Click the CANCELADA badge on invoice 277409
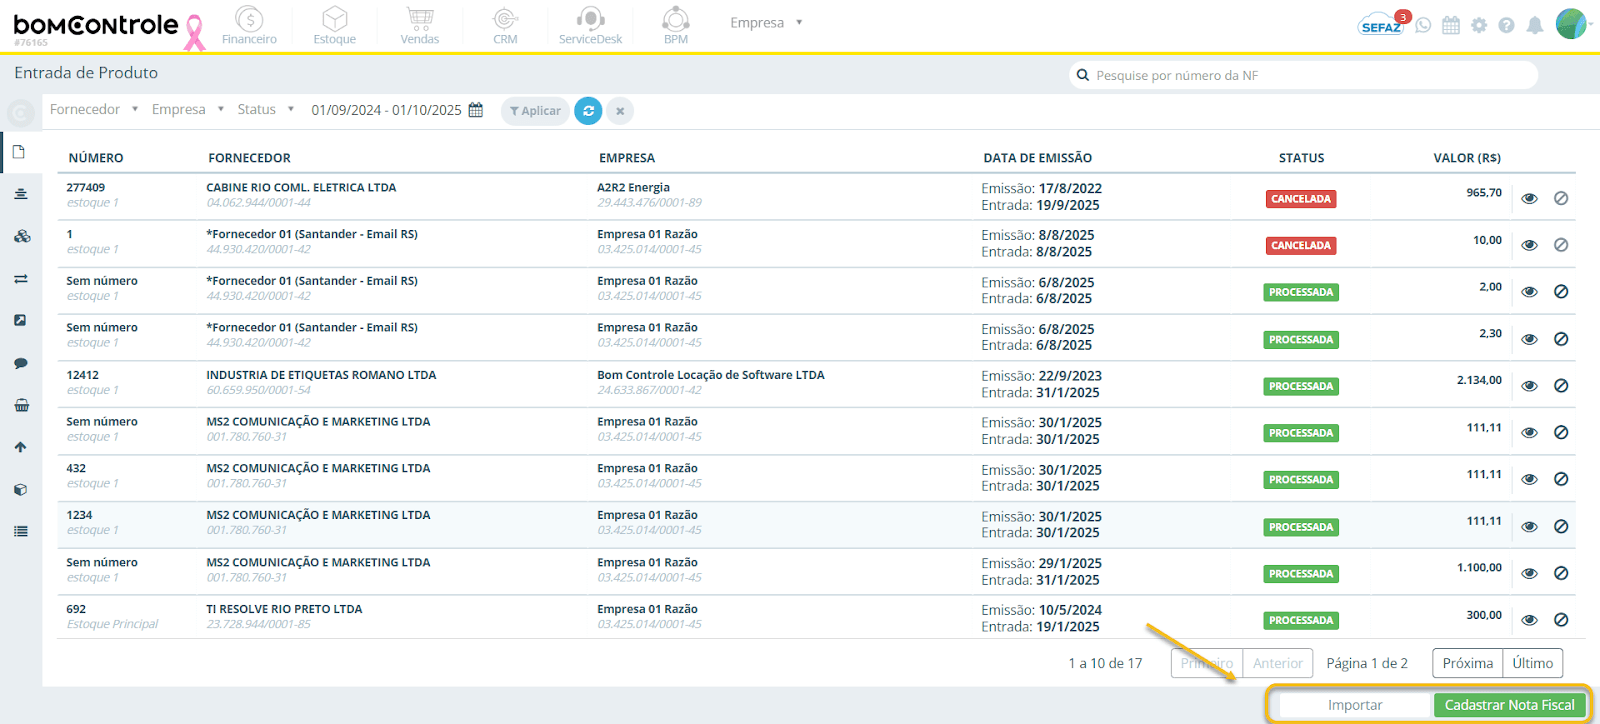This screenshot has height=724, width=1600. click(1300, 199)
